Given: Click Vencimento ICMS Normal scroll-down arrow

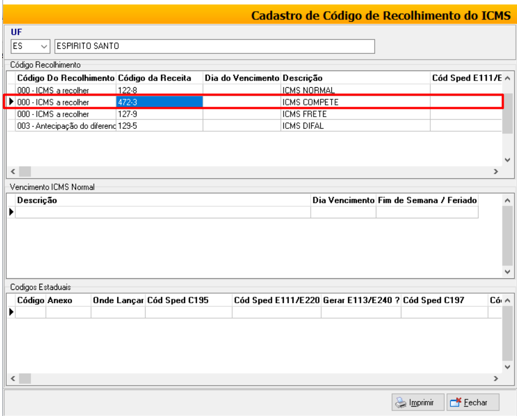Looking at the screenshot, I should point(507,272).
